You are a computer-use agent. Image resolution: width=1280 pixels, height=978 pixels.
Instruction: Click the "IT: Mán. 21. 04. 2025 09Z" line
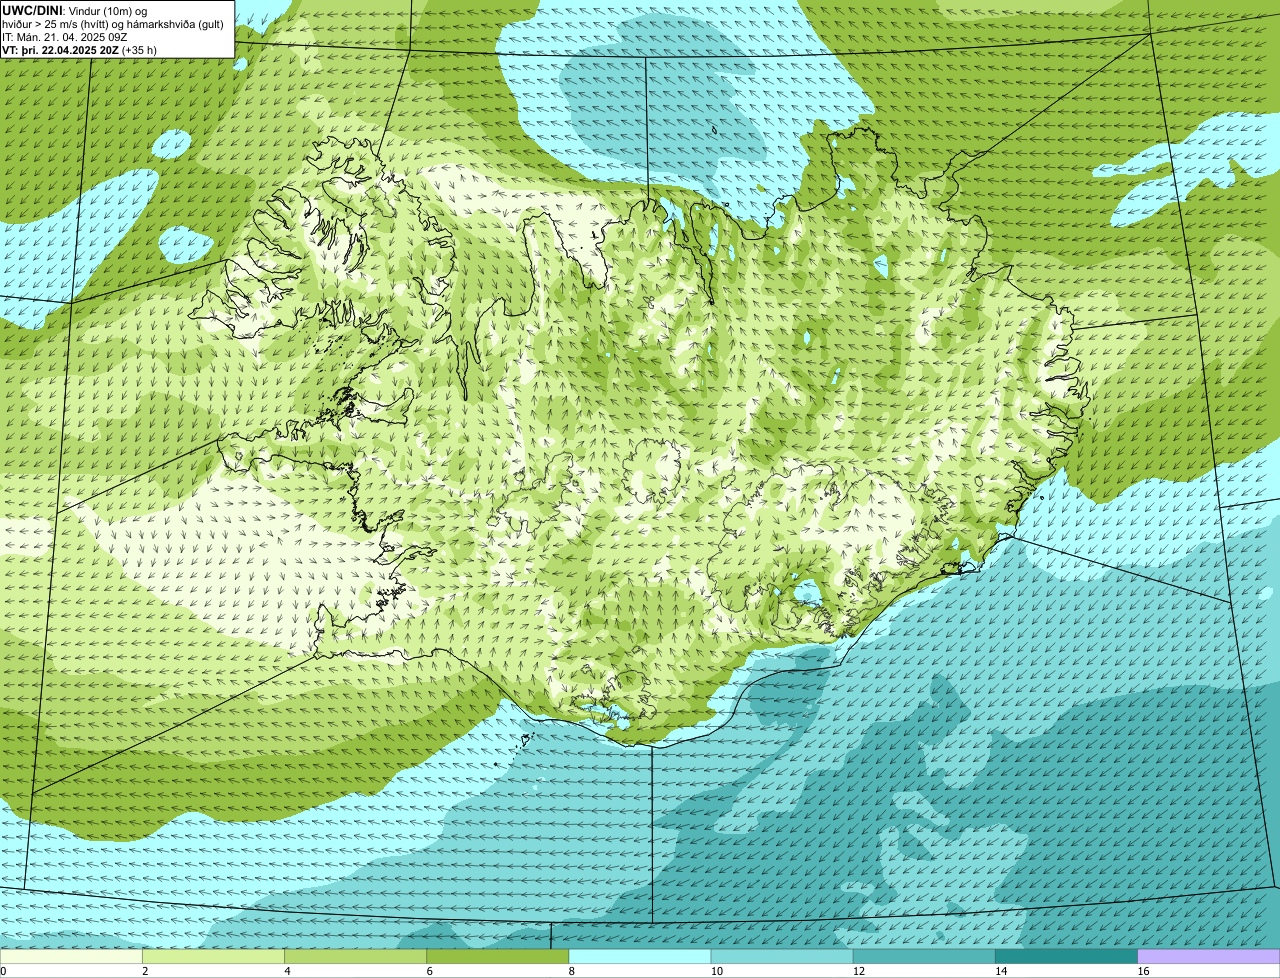[65, 36]
